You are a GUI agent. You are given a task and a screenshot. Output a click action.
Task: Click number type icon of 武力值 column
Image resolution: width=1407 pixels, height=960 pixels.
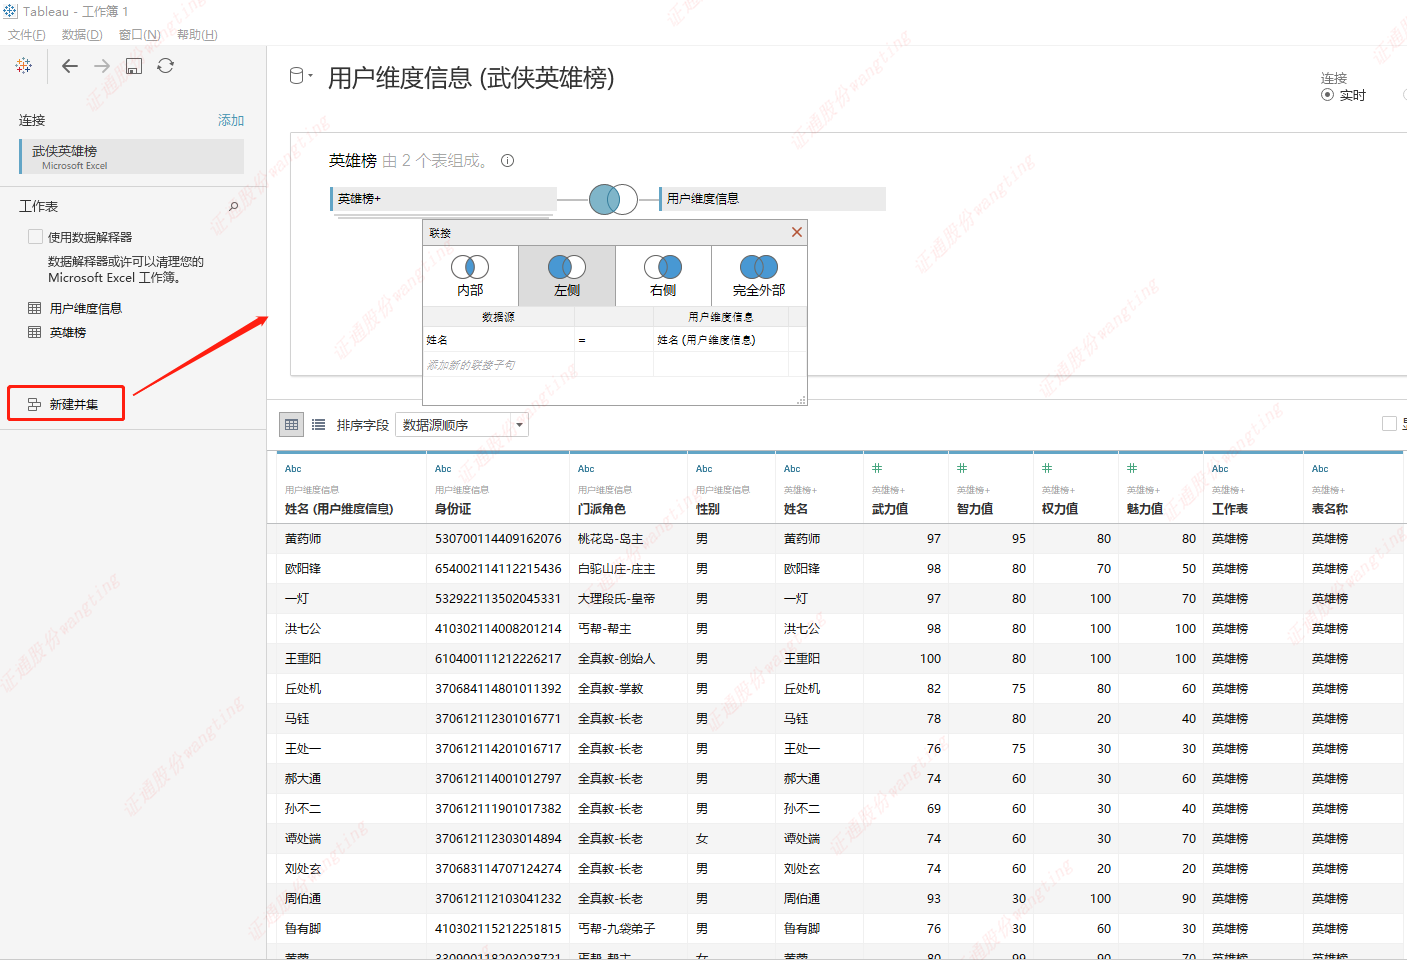pos(877,468)
